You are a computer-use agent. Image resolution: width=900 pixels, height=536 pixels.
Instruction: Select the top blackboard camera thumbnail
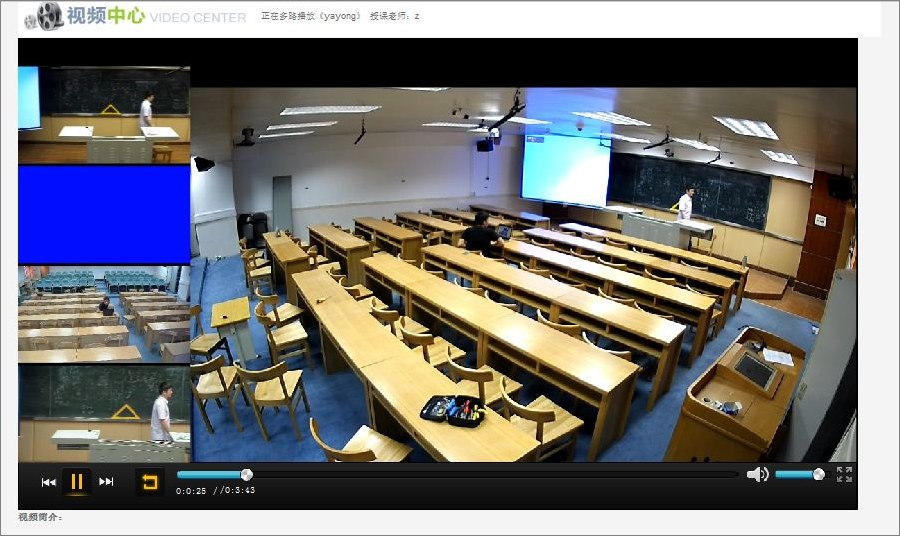tap(104, 115)
